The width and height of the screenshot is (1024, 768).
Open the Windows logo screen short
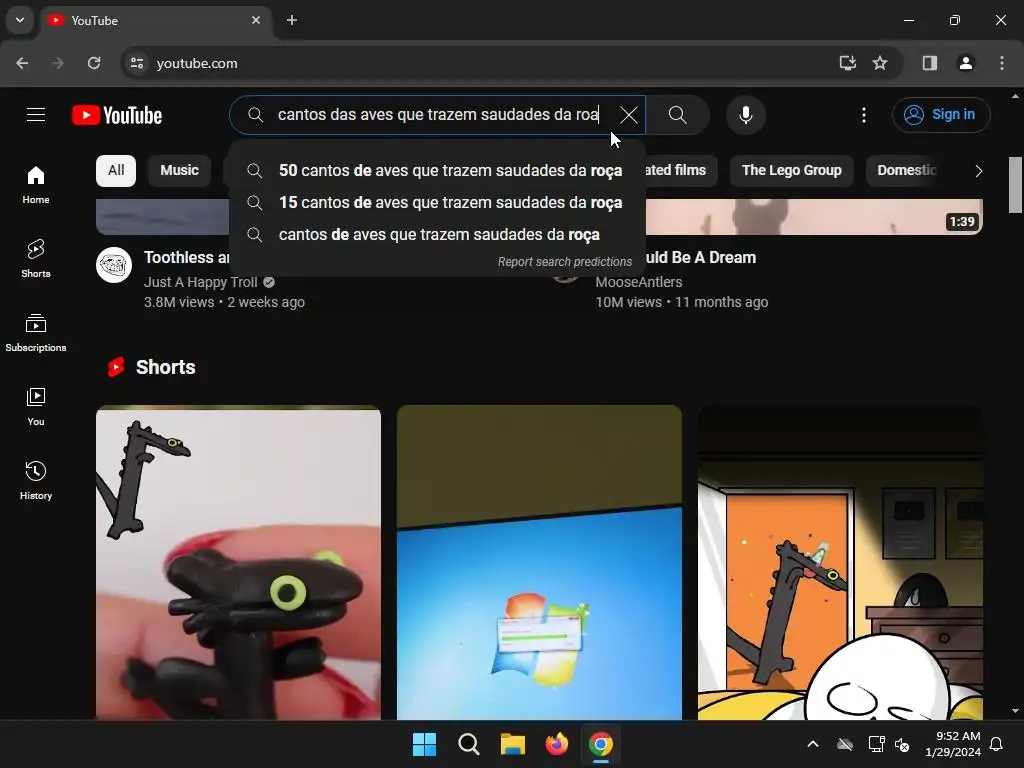[539, 562]
